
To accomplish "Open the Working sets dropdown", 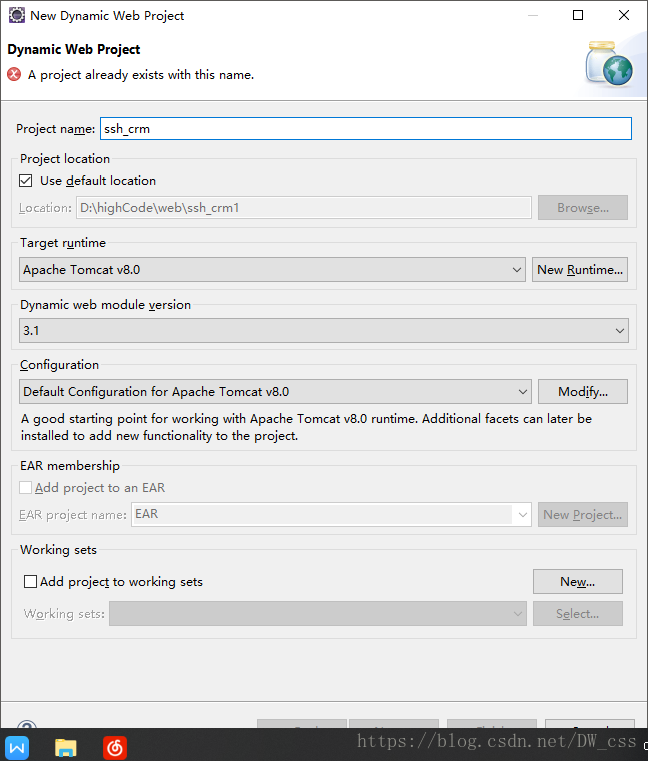I will click(x=317, y=613).
